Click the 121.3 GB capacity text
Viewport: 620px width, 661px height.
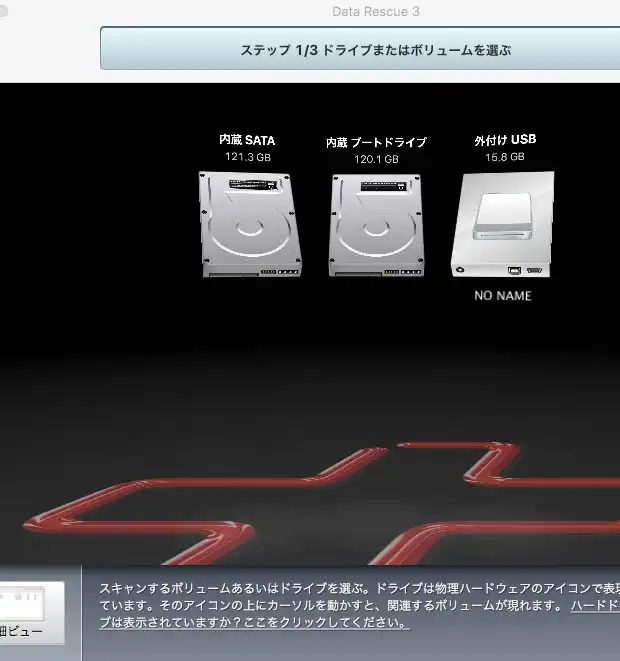[247, 157]
